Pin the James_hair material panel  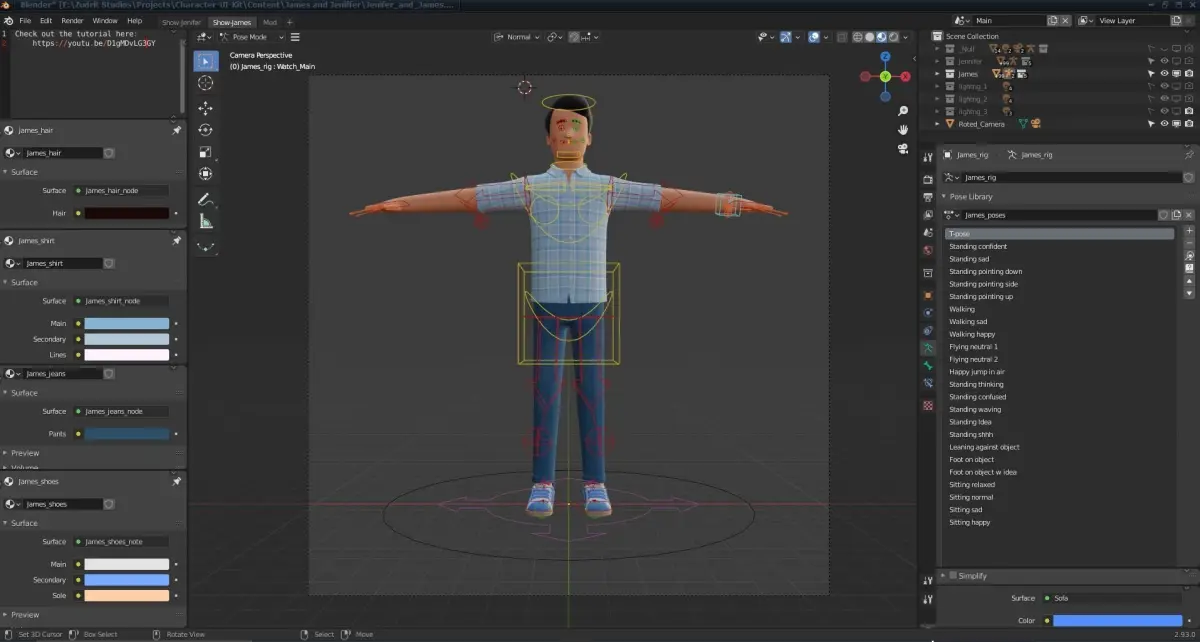tap(176, 130)
